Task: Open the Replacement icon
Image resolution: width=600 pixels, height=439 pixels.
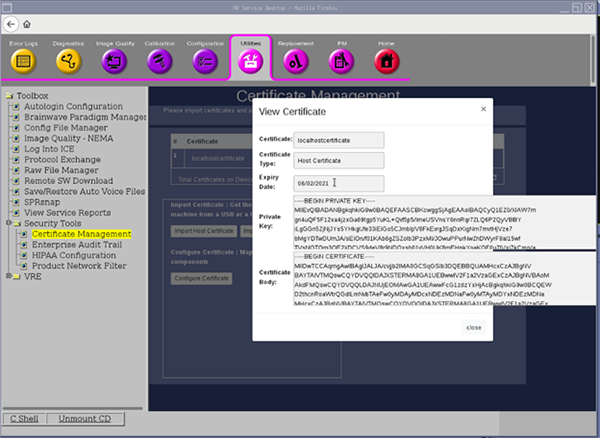Action: (295, 62)
